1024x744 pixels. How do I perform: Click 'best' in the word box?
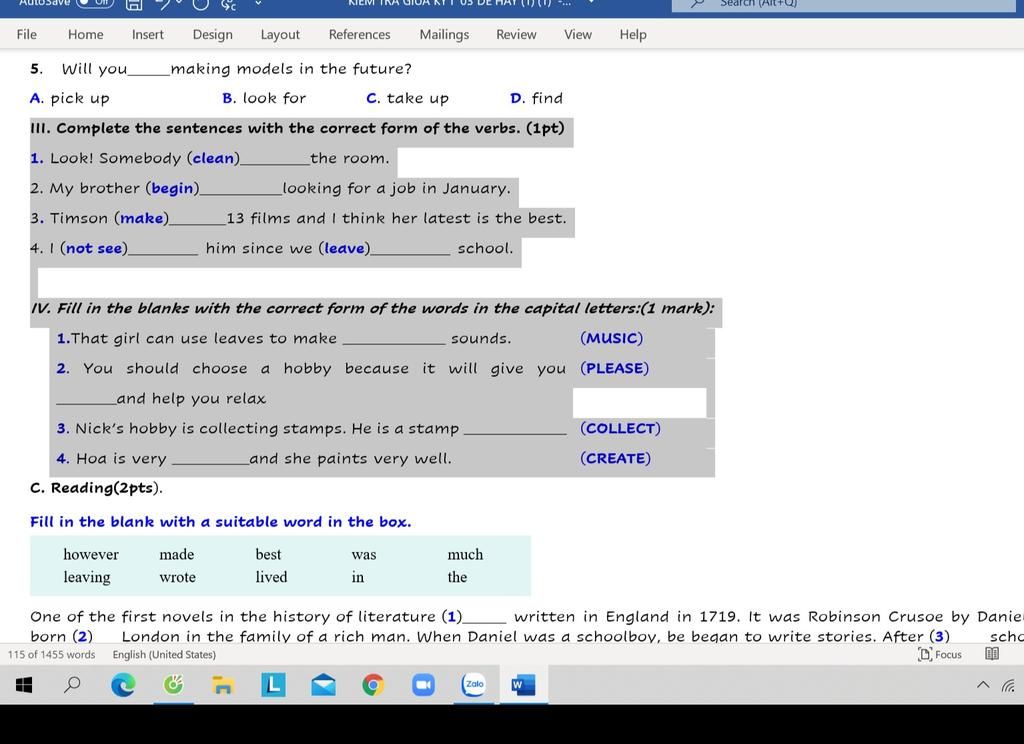click(x=268, y=555)
